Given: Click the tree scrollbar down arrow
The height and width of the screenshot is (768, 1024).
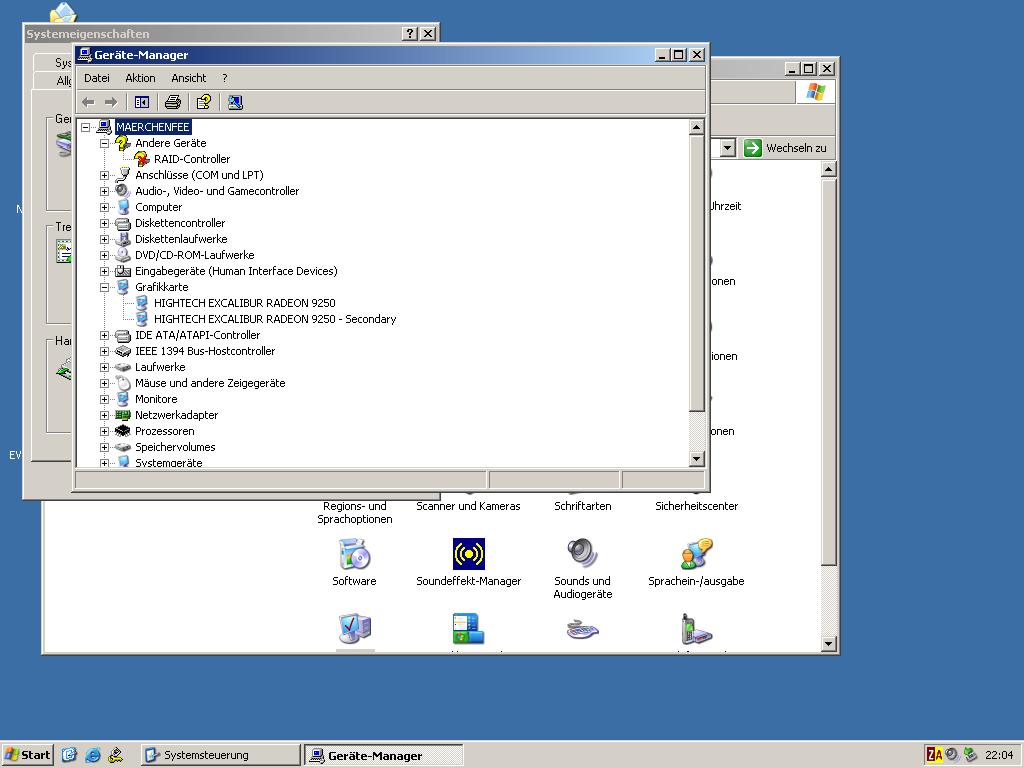Looking at the screenshot, I should tap(697, 458).
